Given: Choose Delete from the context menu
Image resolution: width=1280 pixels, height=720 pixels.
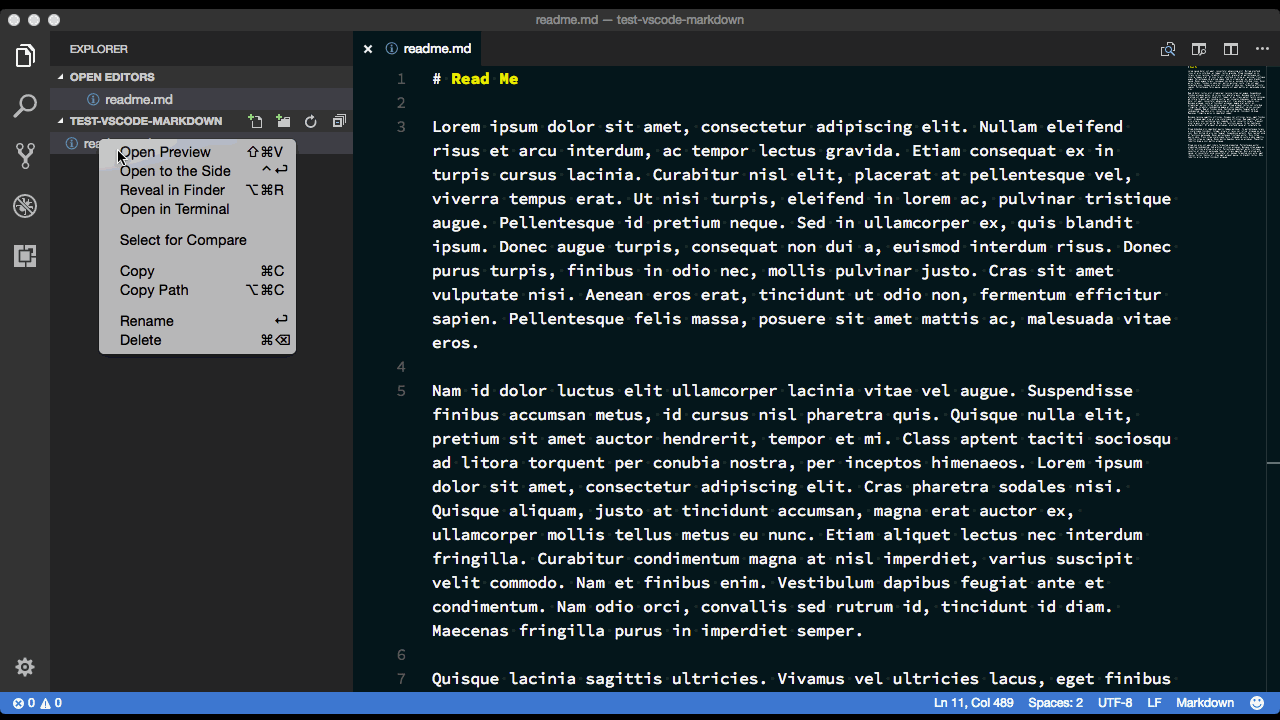Looking at the screenshot, I should tap(197, 340).
